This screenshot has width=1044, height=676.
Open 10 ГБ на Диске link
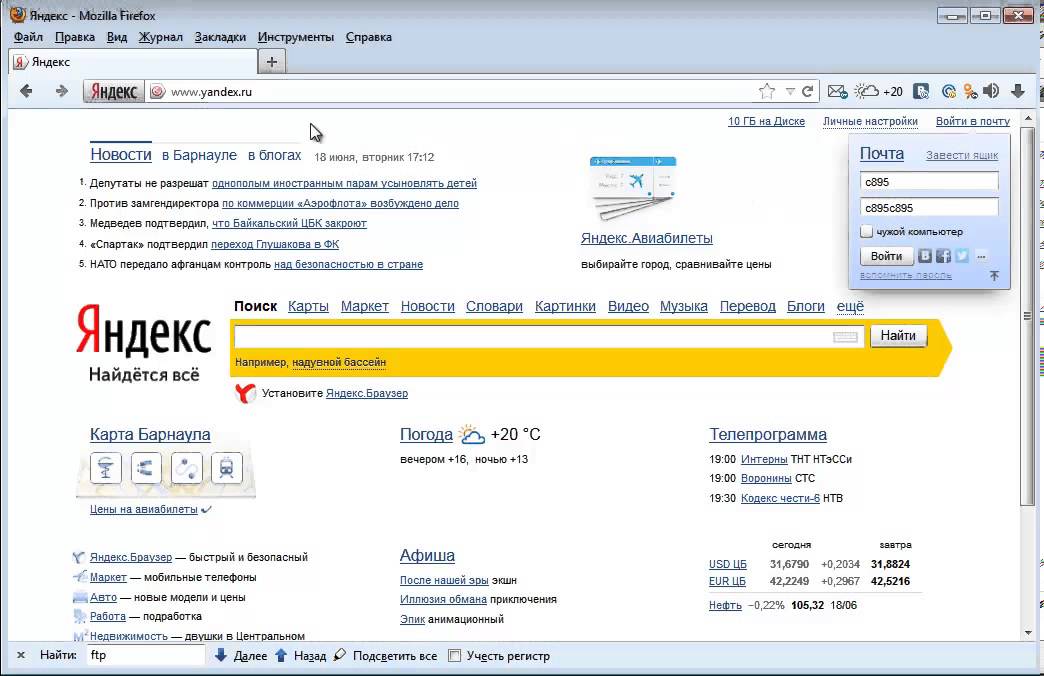[x=766, y=121]
